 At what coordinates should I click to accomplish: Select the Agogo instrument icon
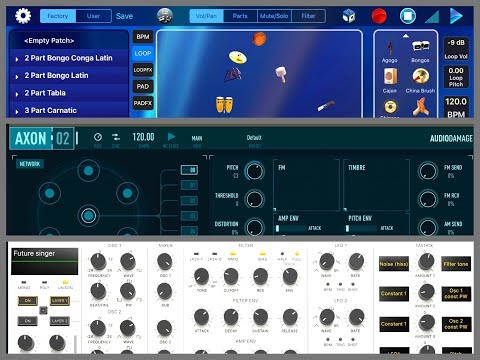[x=390, y=49]
